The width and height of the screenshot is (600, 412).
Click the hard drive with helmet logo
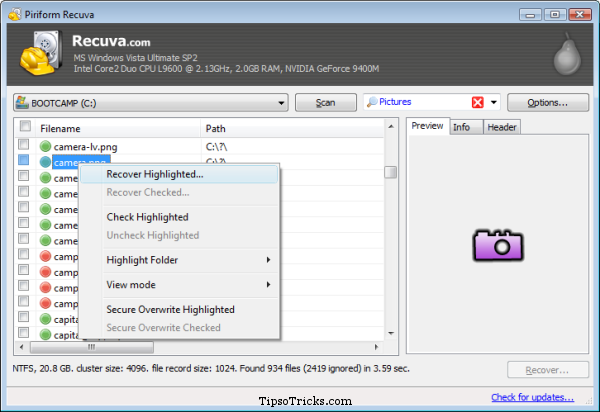point(41,53)
